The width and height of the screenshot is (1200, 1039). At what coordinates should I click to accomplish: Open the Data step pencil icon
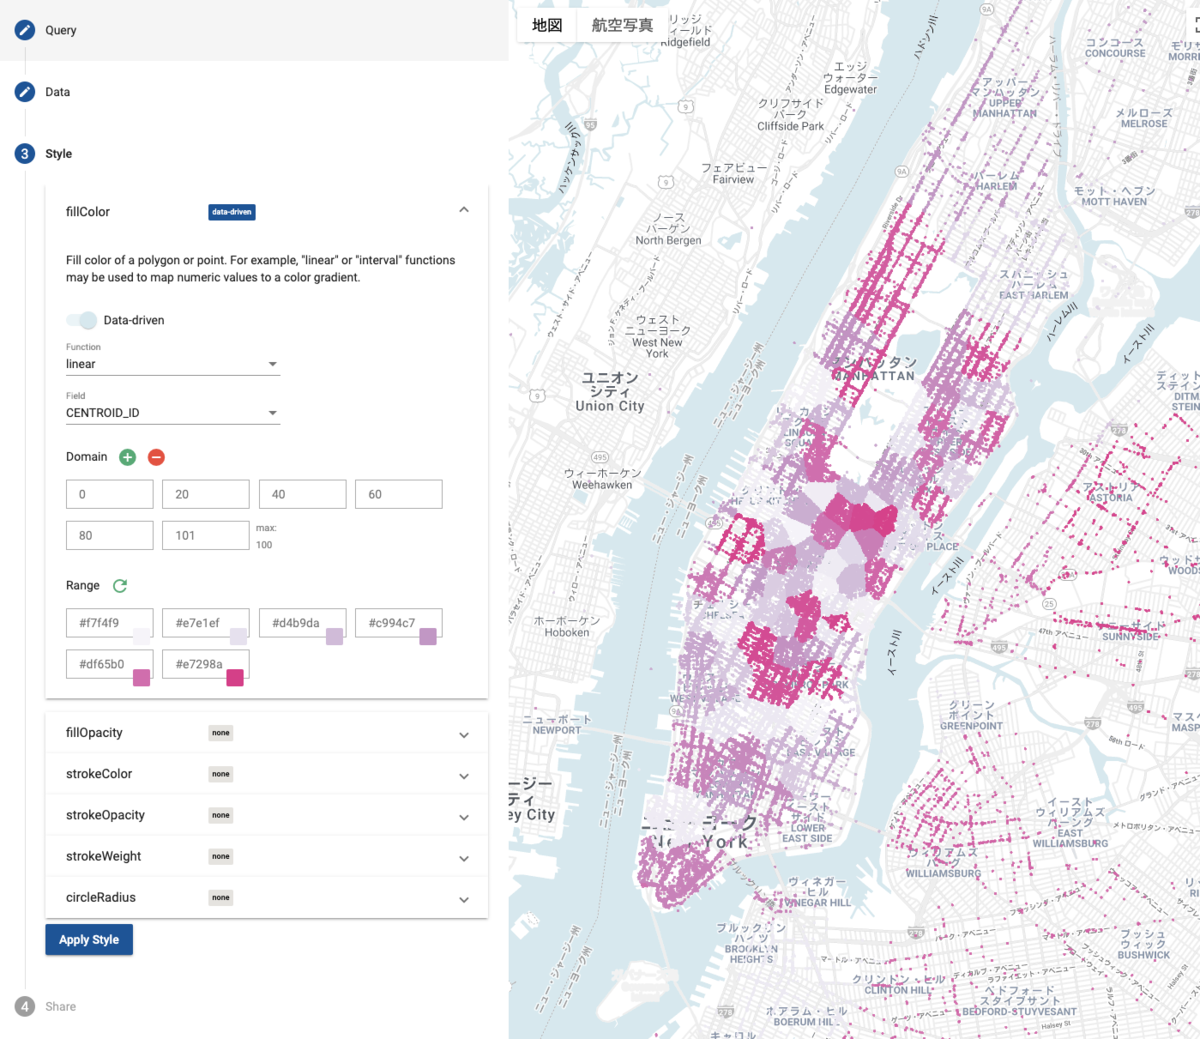[25, 92]
